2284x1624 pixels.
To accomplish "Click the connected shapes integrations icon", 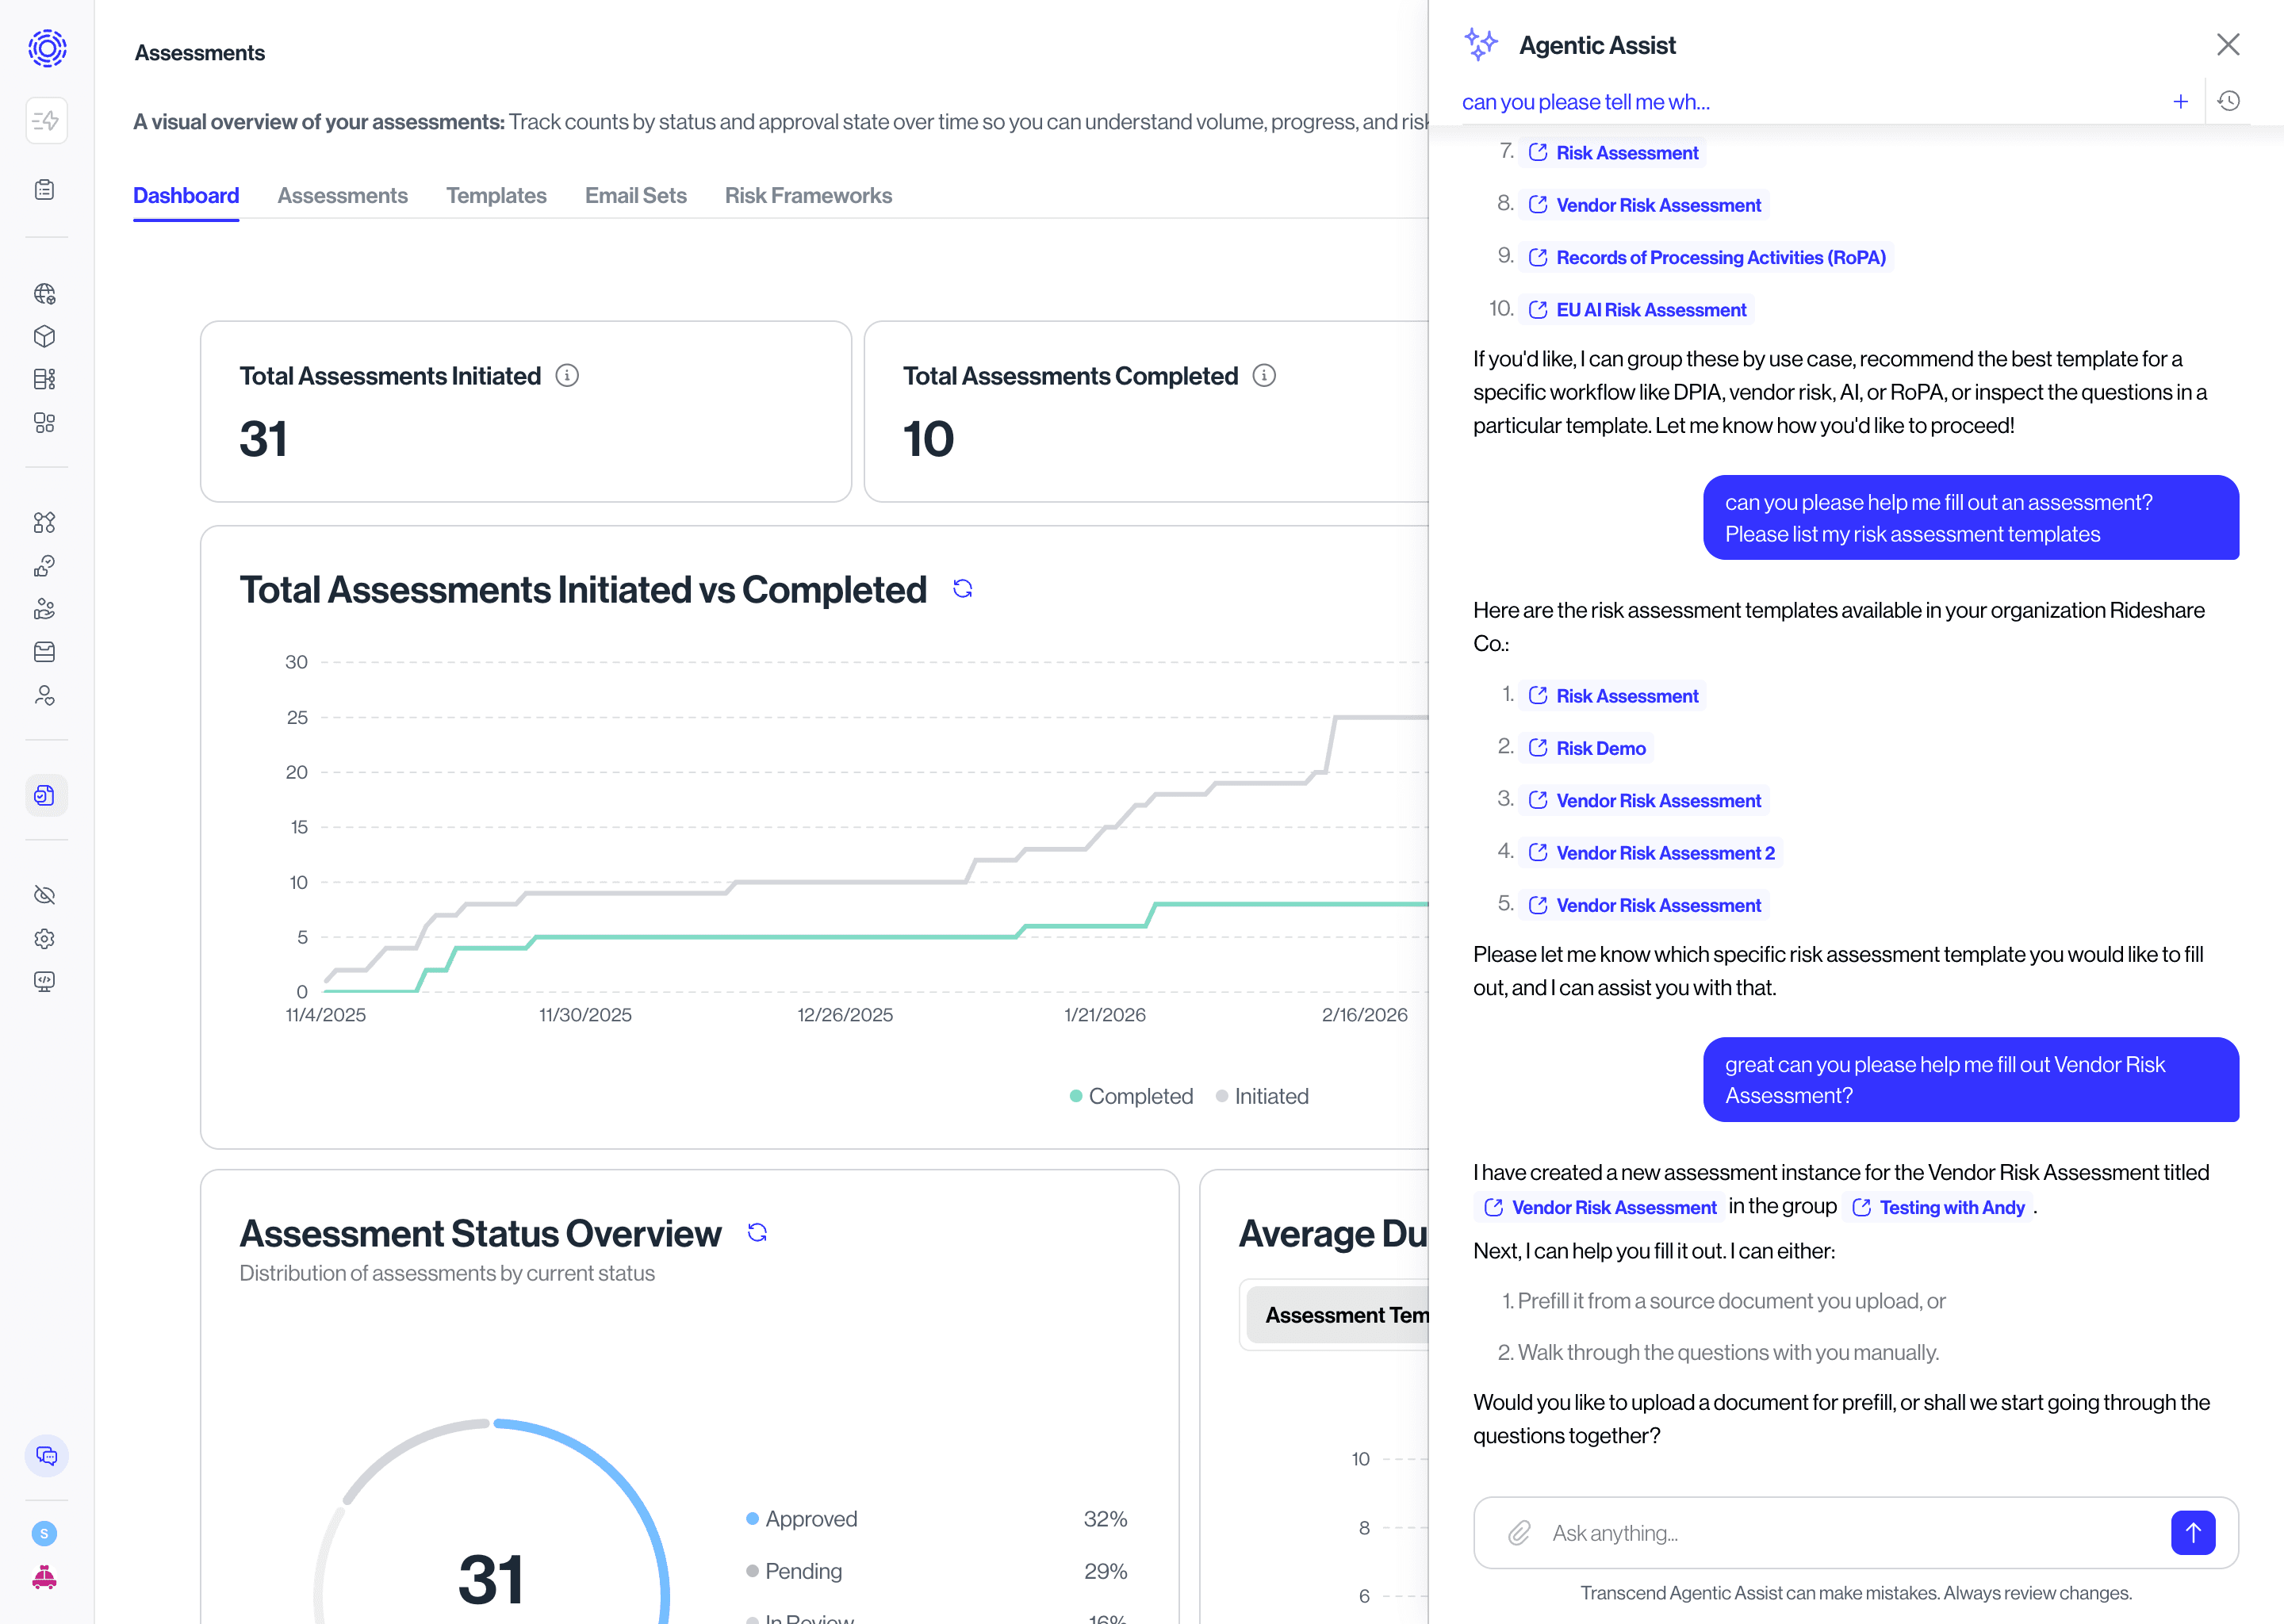I will (45, 522).
